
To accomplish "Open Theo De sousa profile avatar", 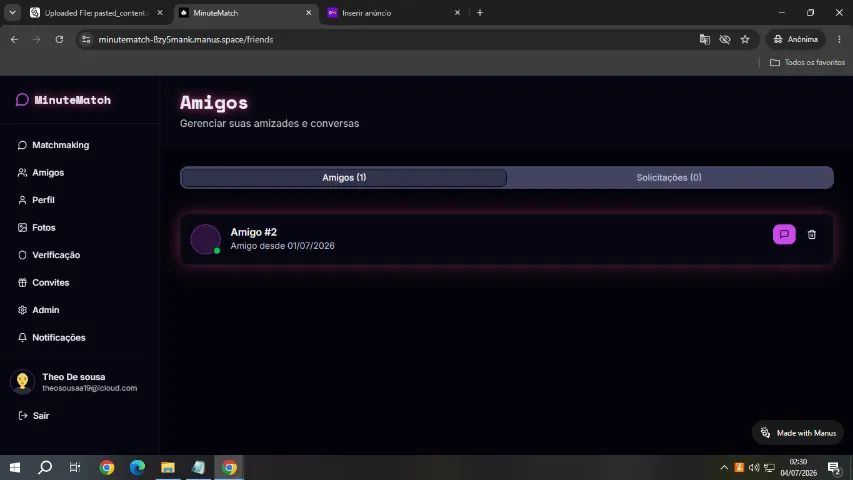I will (x=22, y=381).
